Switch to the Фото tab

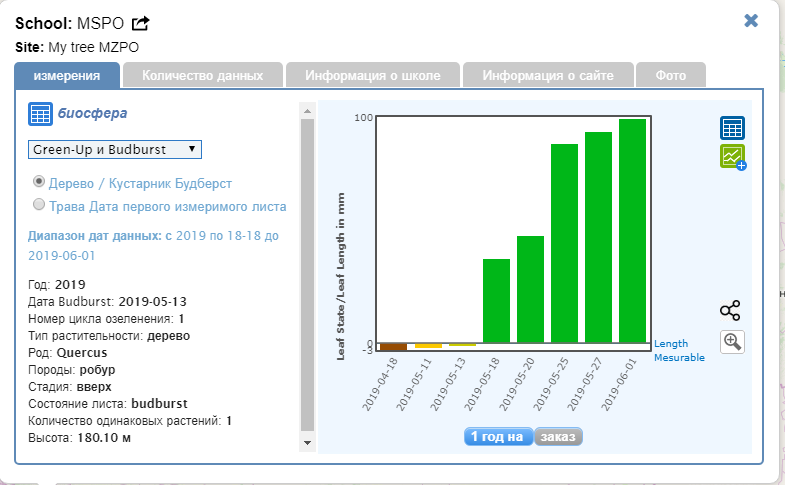[x=670, y=75]
